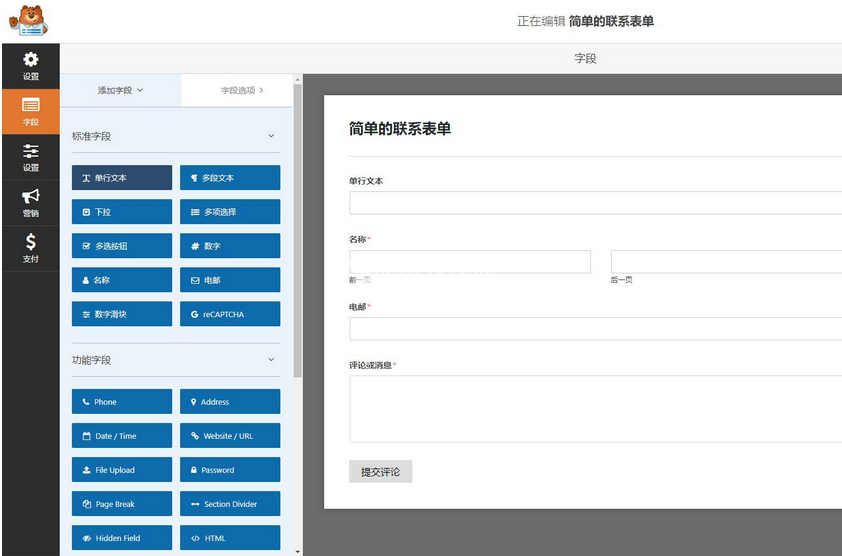Click the 评论或消息 label in preview
This screenshot has height=556, width=842.
[x=371, y=365]
